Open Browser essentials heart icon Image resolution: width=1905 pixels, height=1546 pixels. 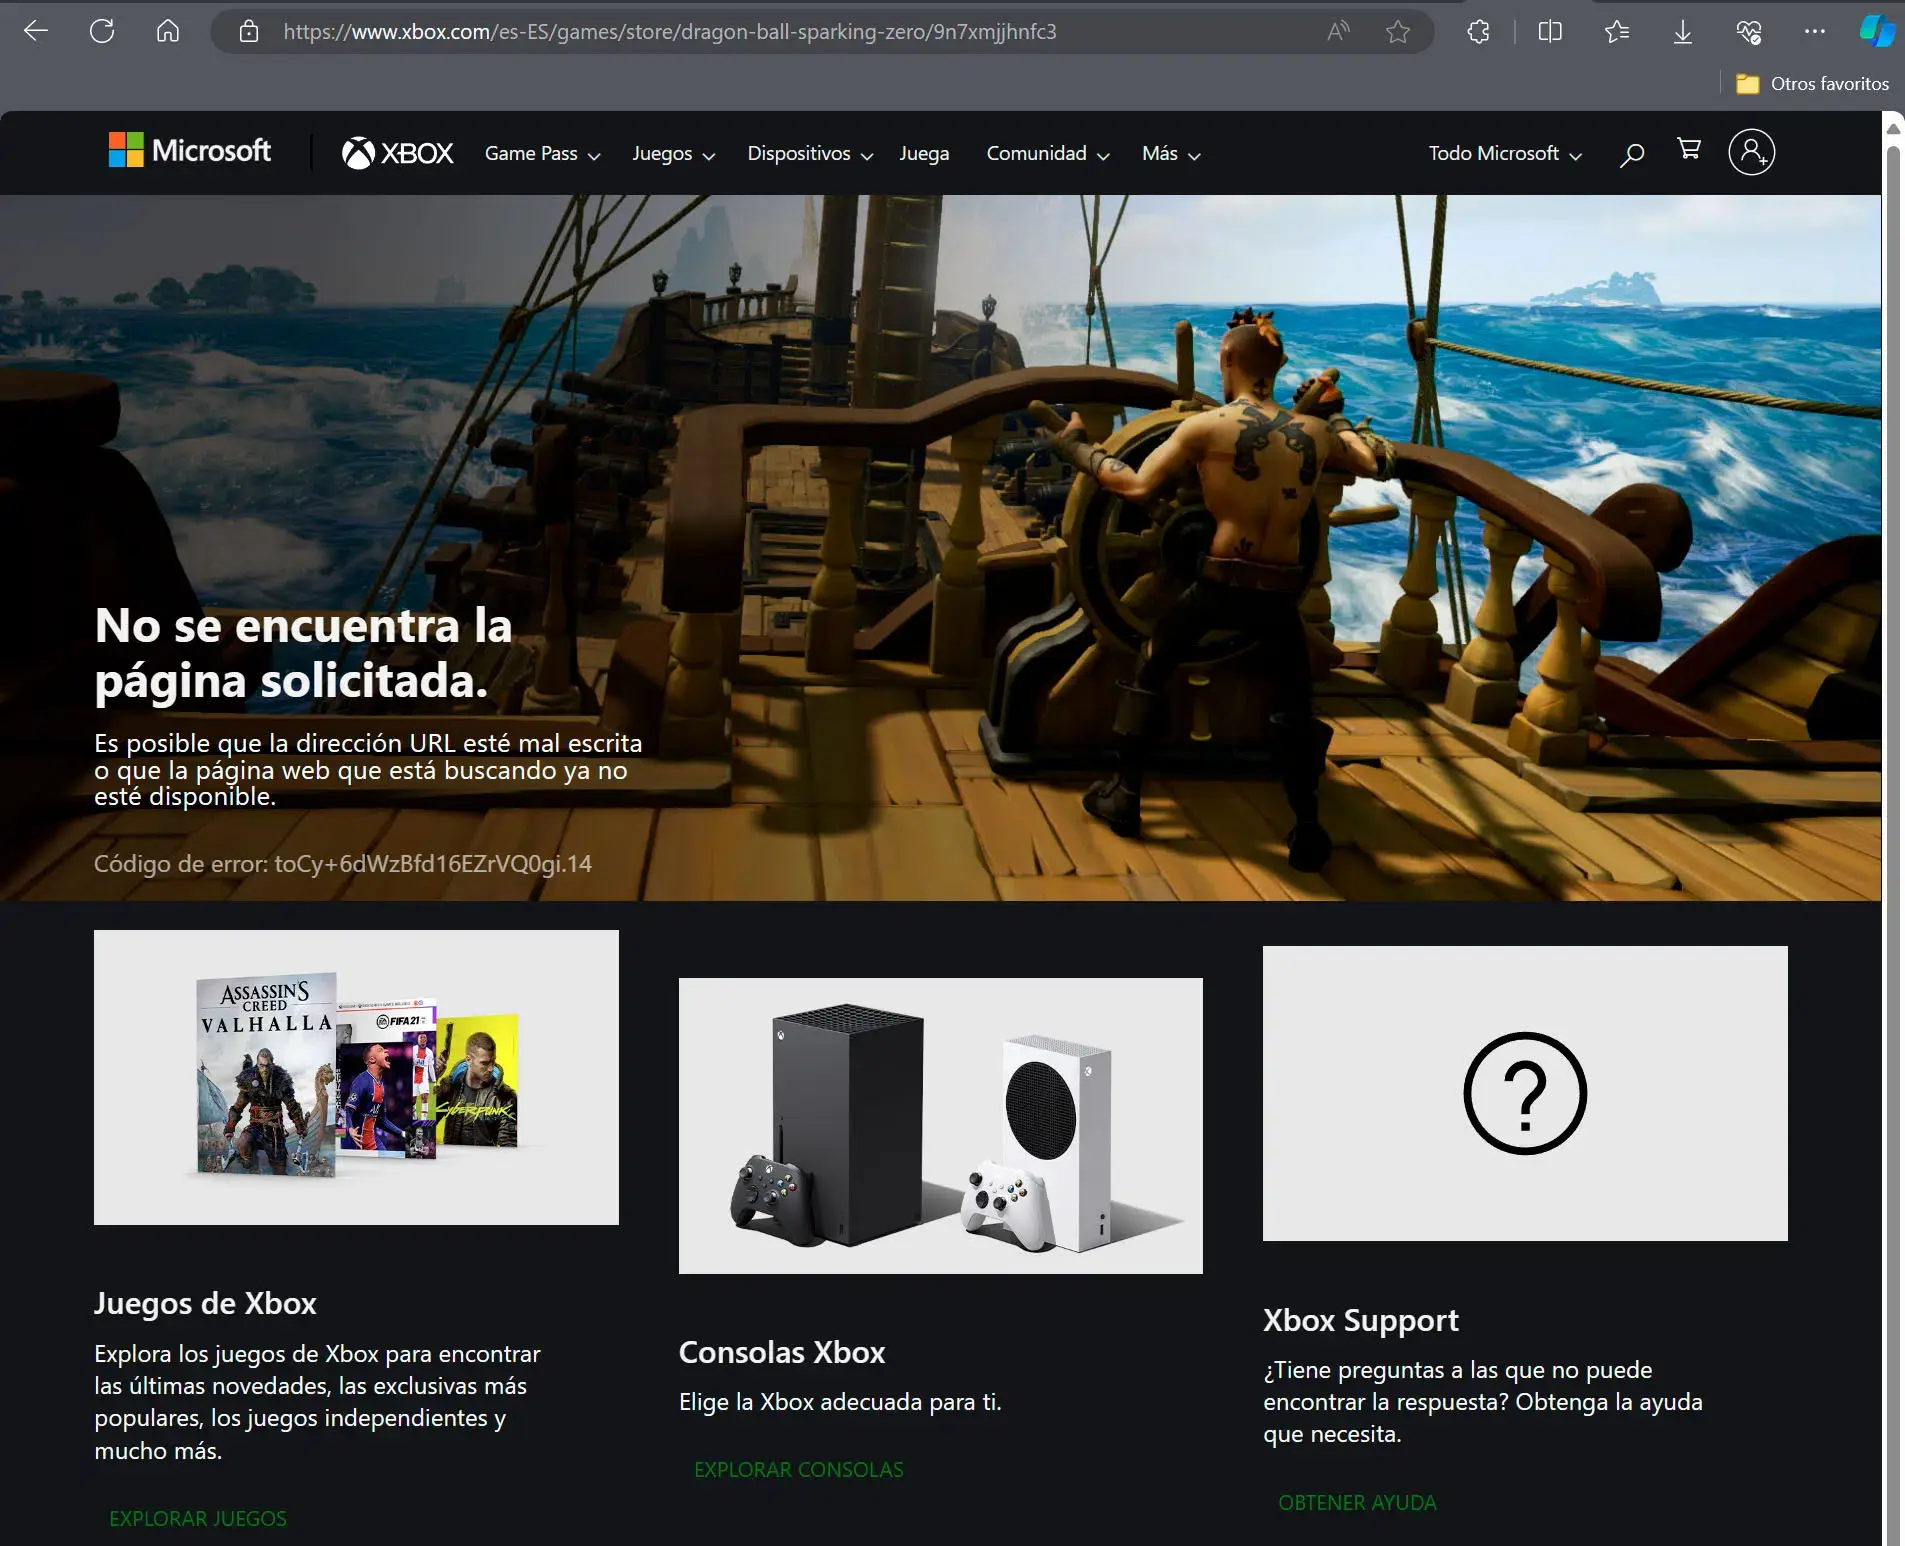1749,32
